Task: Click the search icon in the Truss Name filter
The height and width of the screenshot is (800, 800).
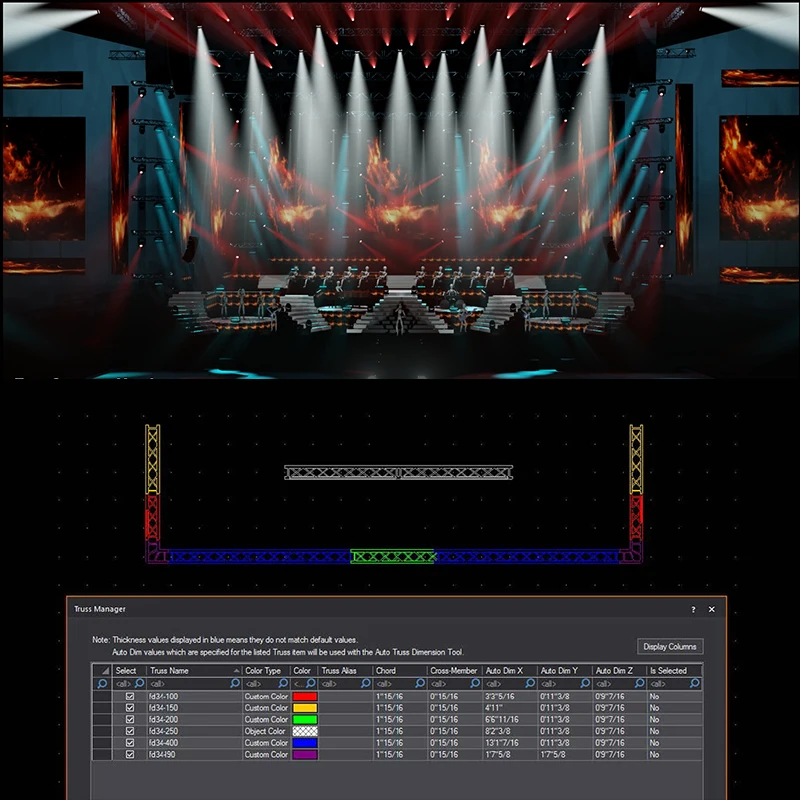Action: point(235,683)
